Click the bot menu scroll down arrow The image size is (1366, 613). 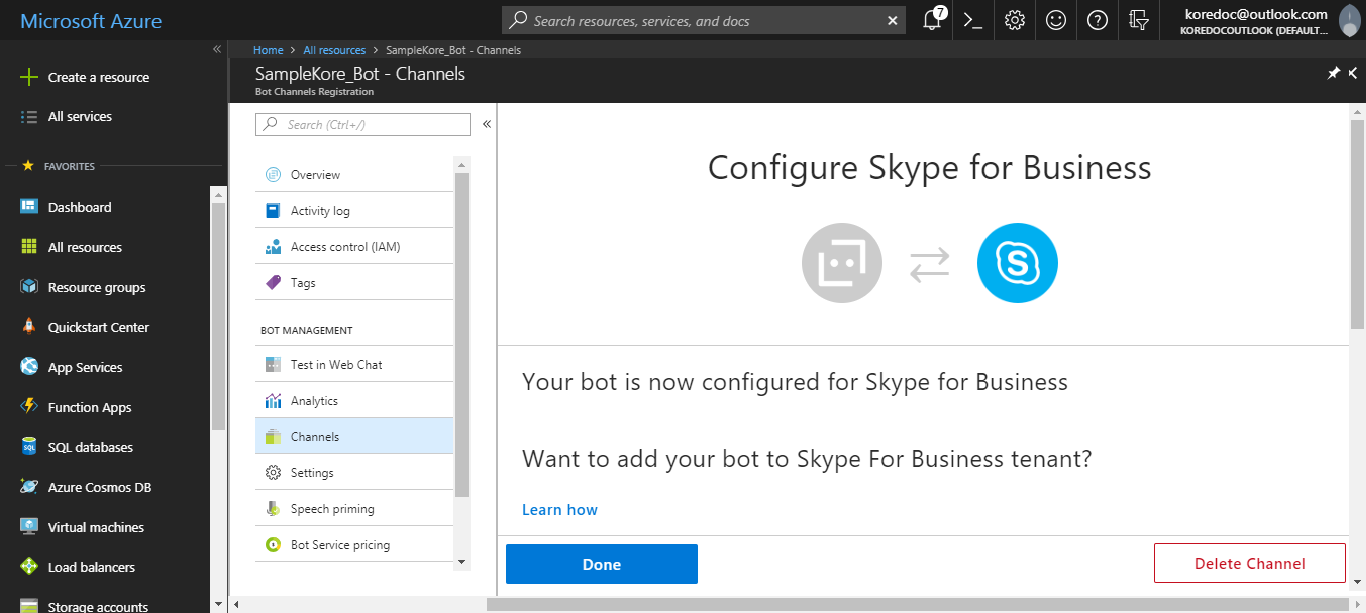point(462,562)
